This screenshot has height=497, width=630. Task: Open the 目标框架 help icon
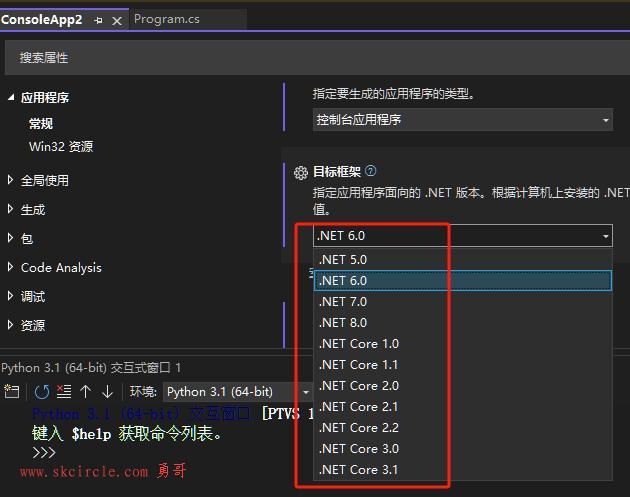click(370, 171)
